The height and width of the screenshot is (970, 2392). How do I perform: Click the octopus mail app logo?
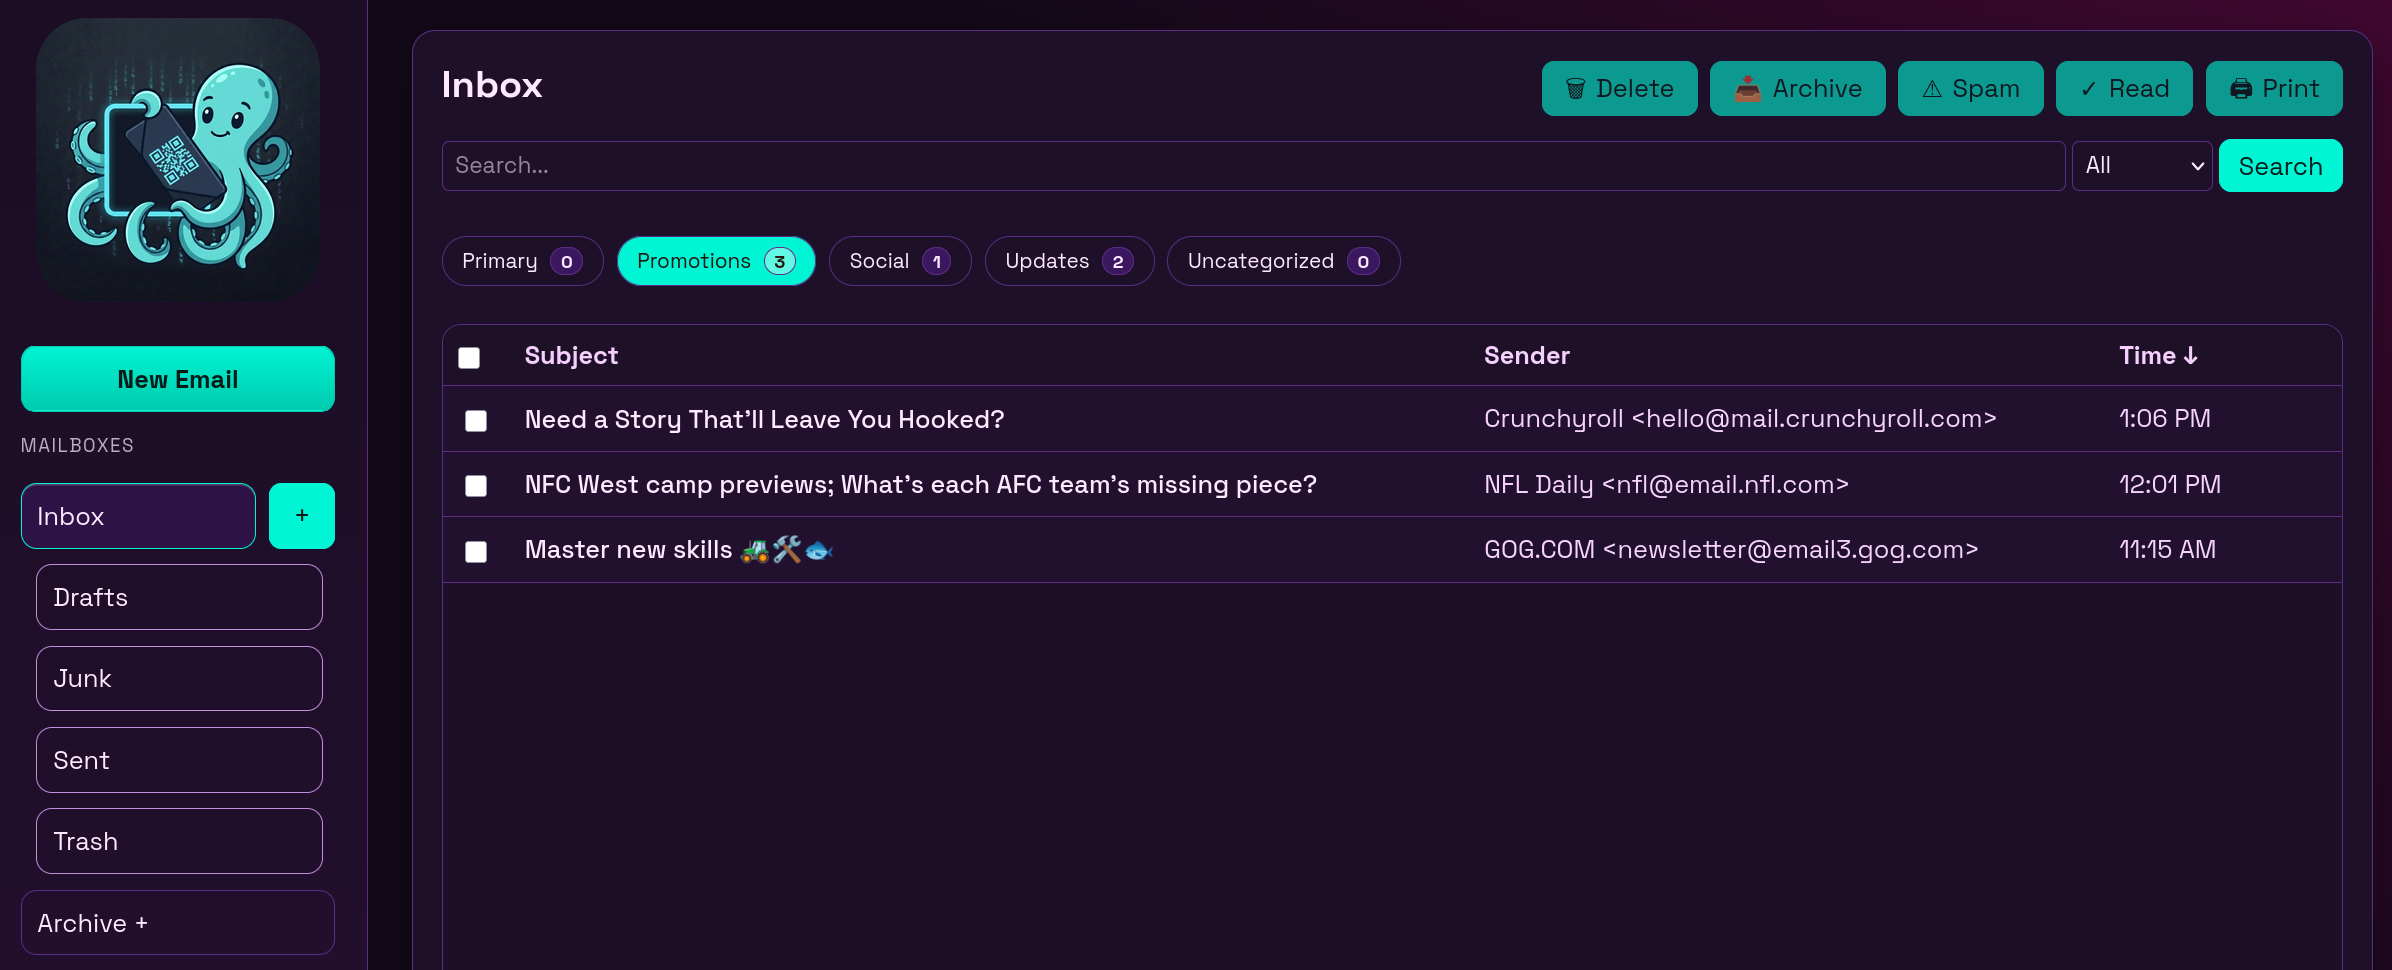(x=178, y=159)
